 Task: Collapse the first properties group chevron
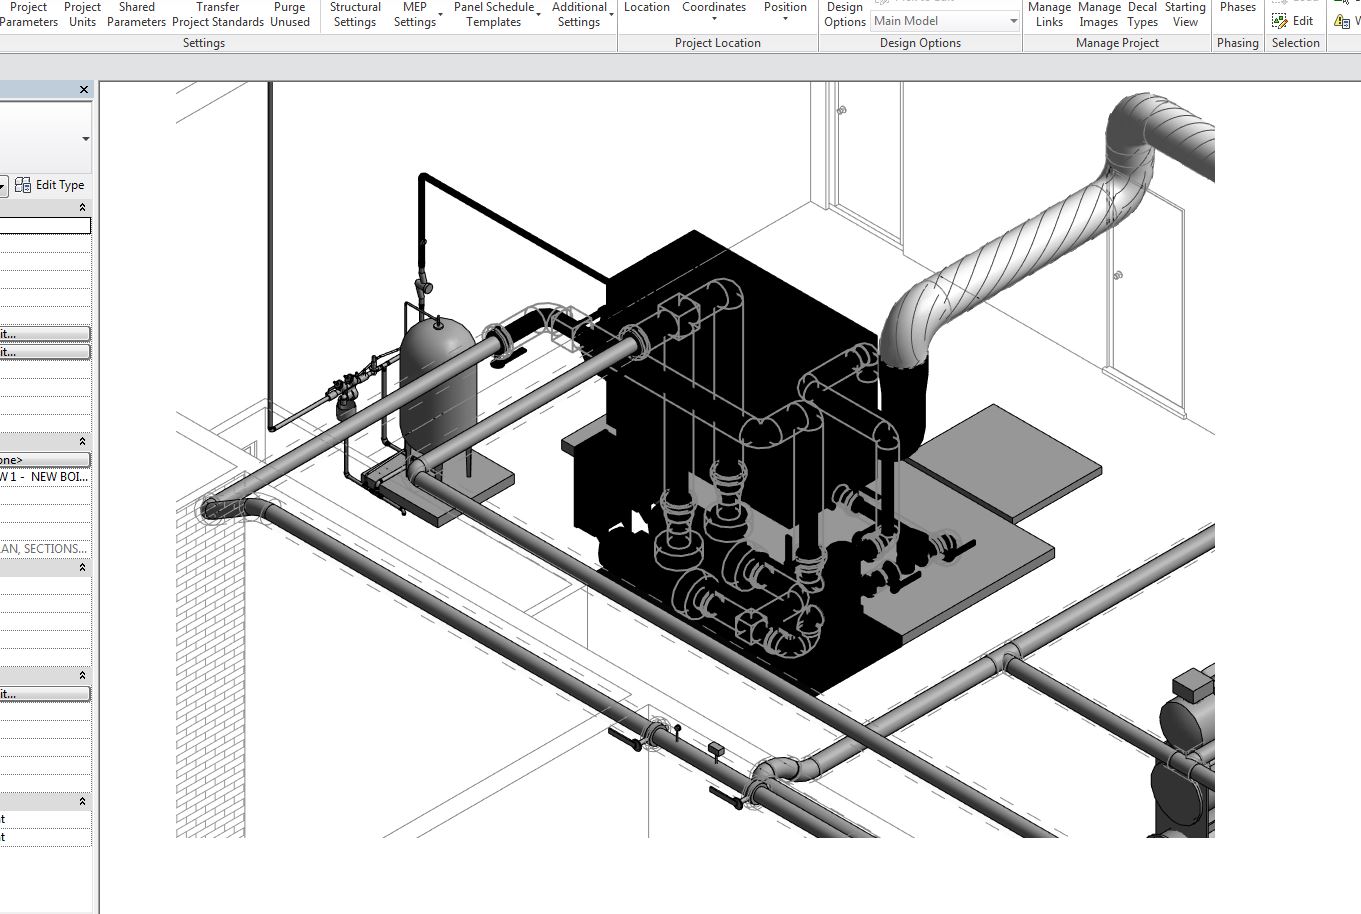tap(83, 207)
